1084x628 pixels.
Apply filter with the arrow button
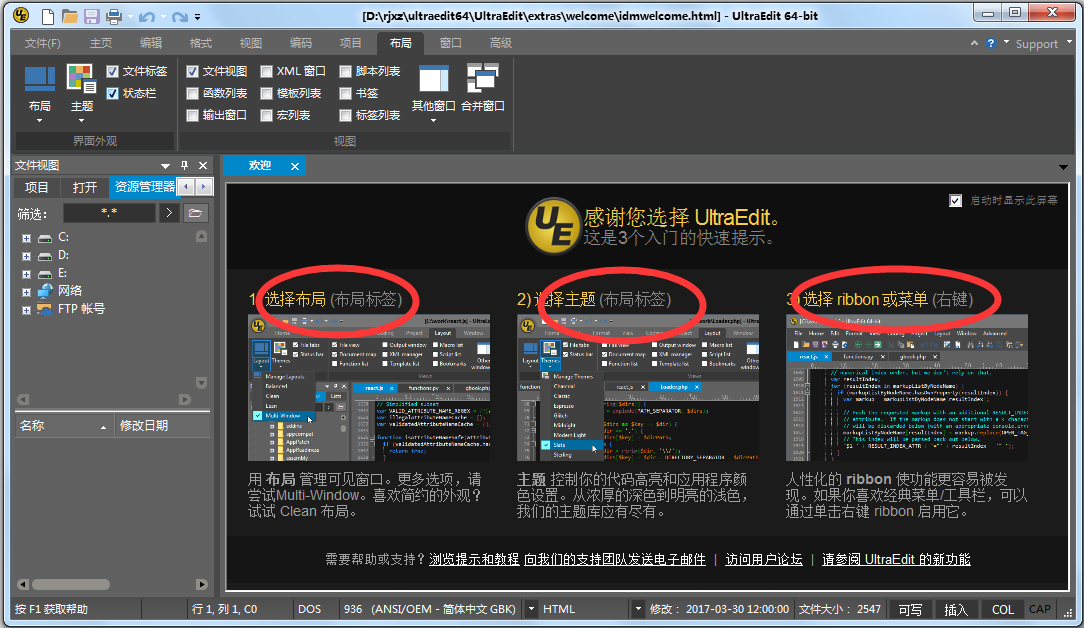pos(169,213)
